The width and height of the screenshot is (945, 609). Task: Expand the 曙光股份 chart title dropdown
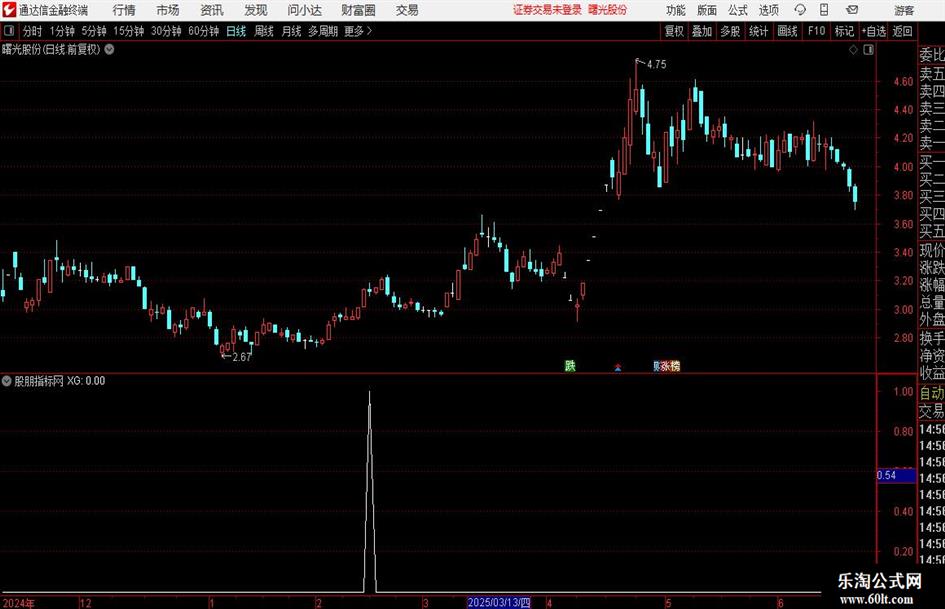[x=109, y=49]
